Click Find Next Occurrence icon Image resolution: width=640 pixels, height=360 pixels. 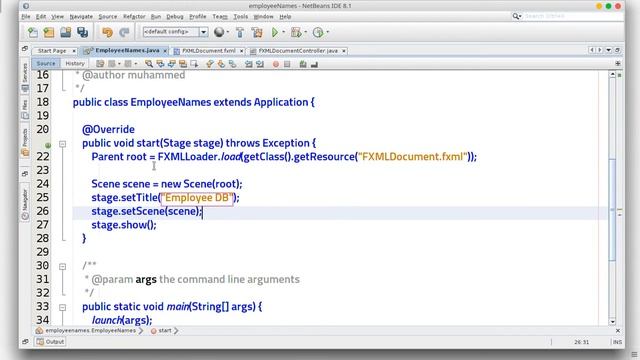[171, 64]
